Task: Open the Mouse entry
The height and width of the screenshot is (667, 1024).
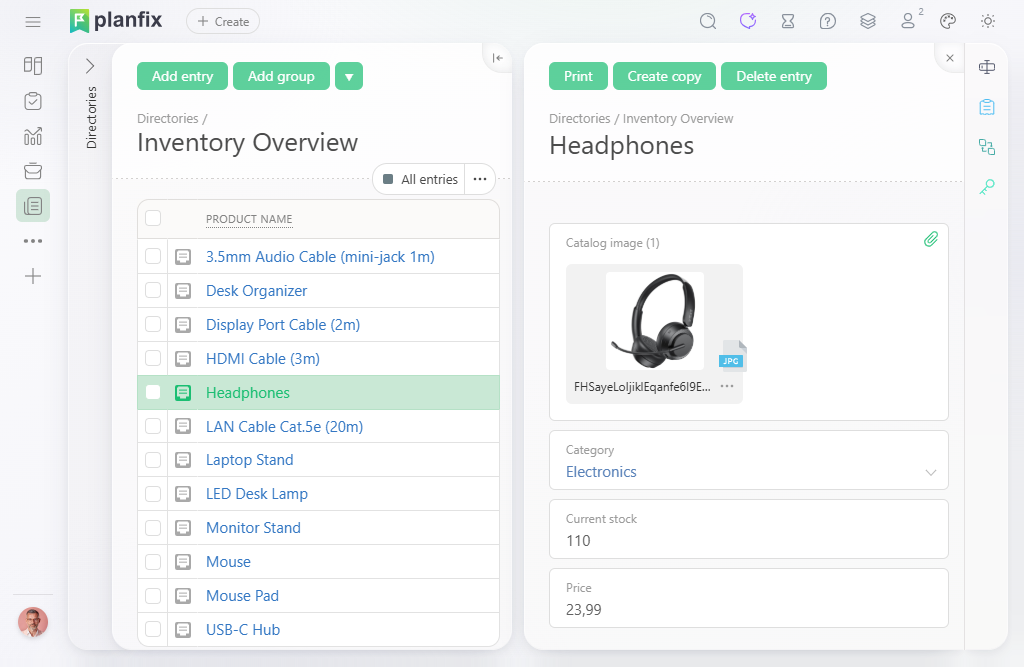Action: (228, 562)
